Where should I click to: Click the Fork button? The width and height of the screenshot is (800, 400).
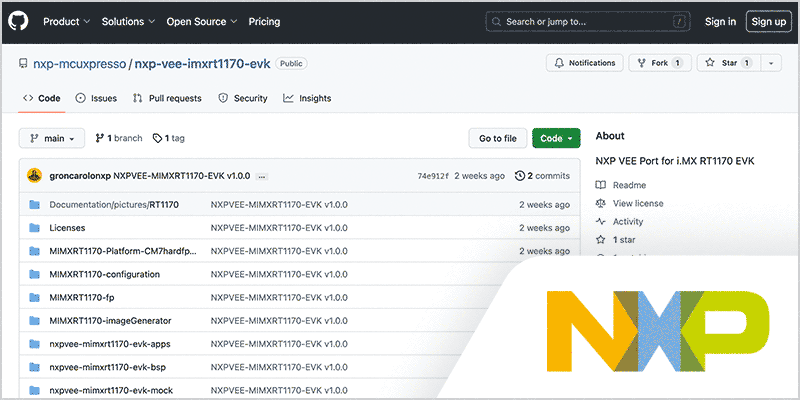pyautogui.click(x=660, y=63)
